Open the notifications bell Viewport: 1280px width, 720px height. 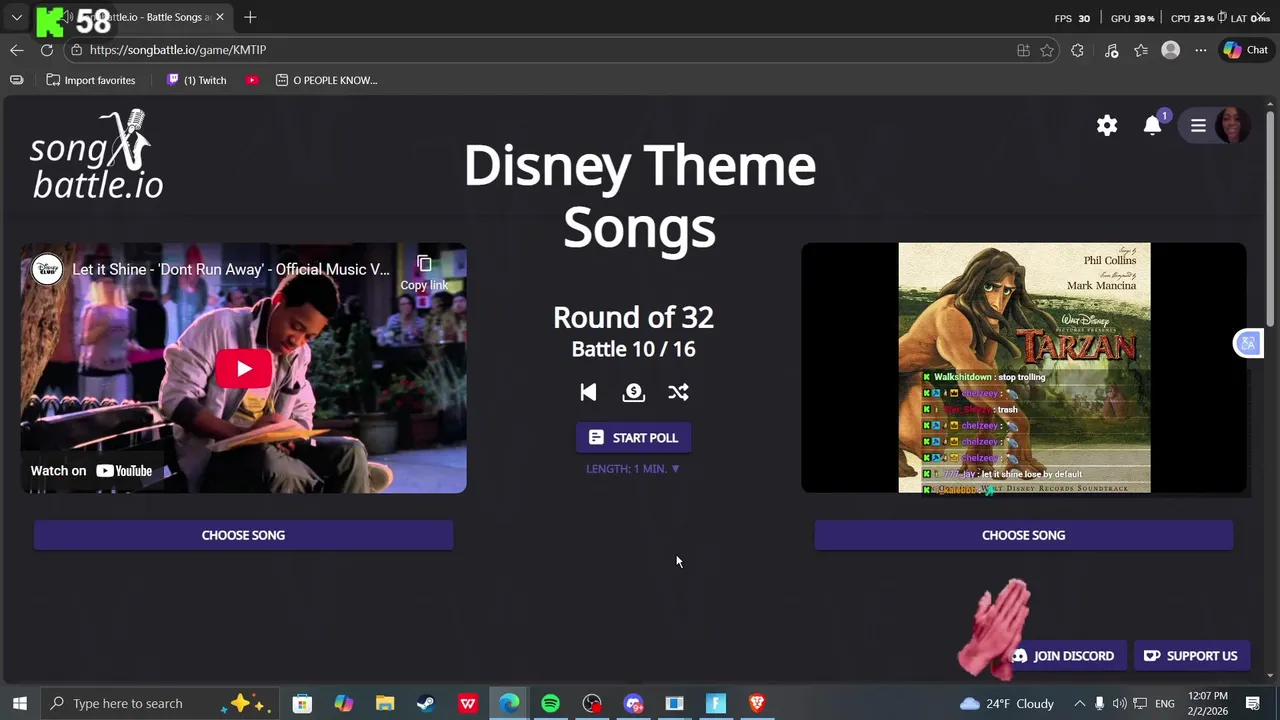1153,125
